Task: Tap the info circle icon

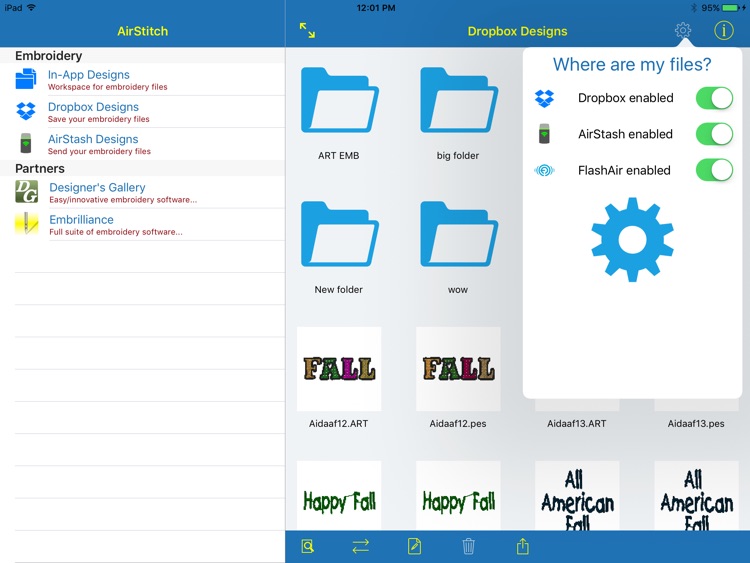Action: 723,31
